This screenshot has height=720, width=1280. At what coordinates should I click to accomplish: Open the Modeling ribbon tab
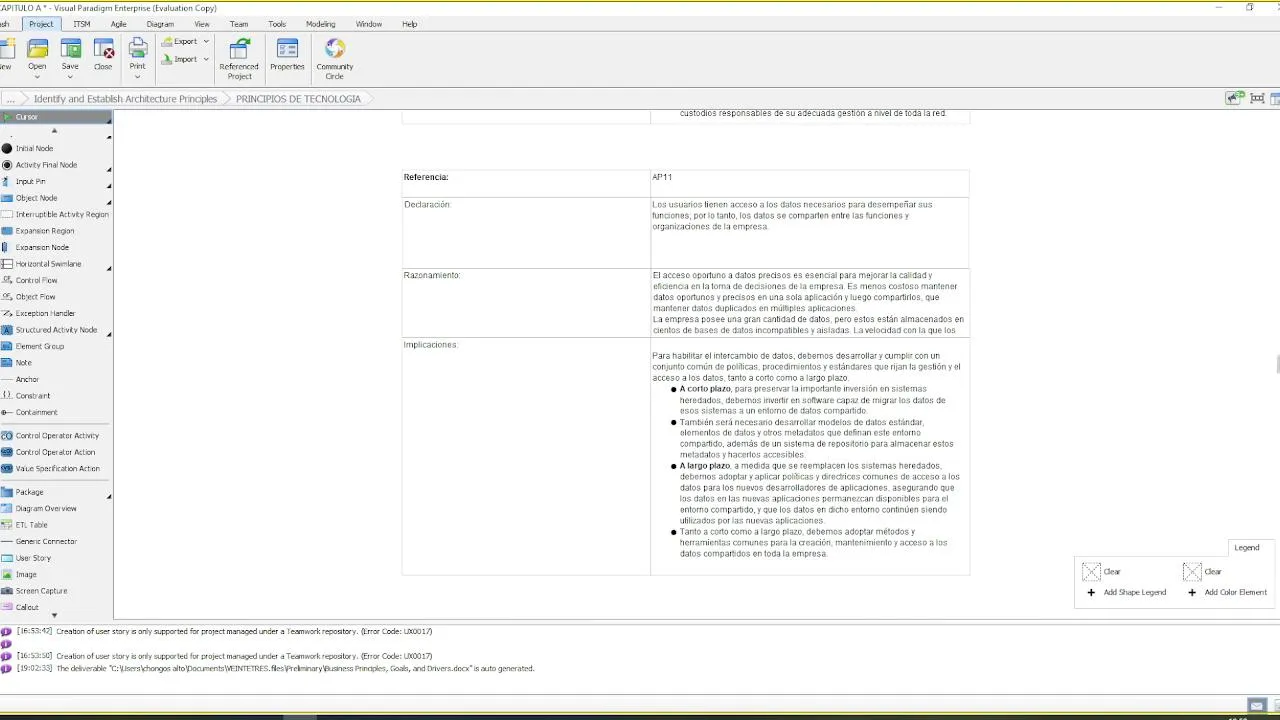click(321, 24)
